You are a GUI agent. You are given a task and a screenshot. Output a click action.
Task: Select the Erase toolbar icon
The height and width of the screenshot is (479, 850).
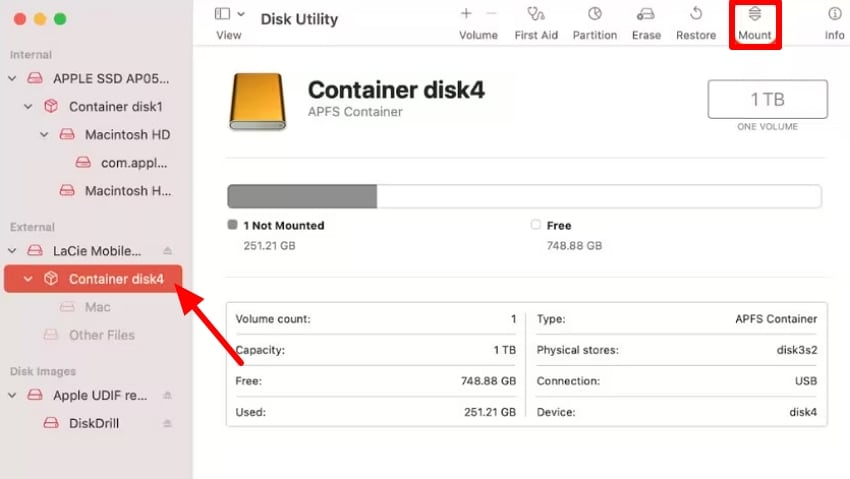coord(646,15)
